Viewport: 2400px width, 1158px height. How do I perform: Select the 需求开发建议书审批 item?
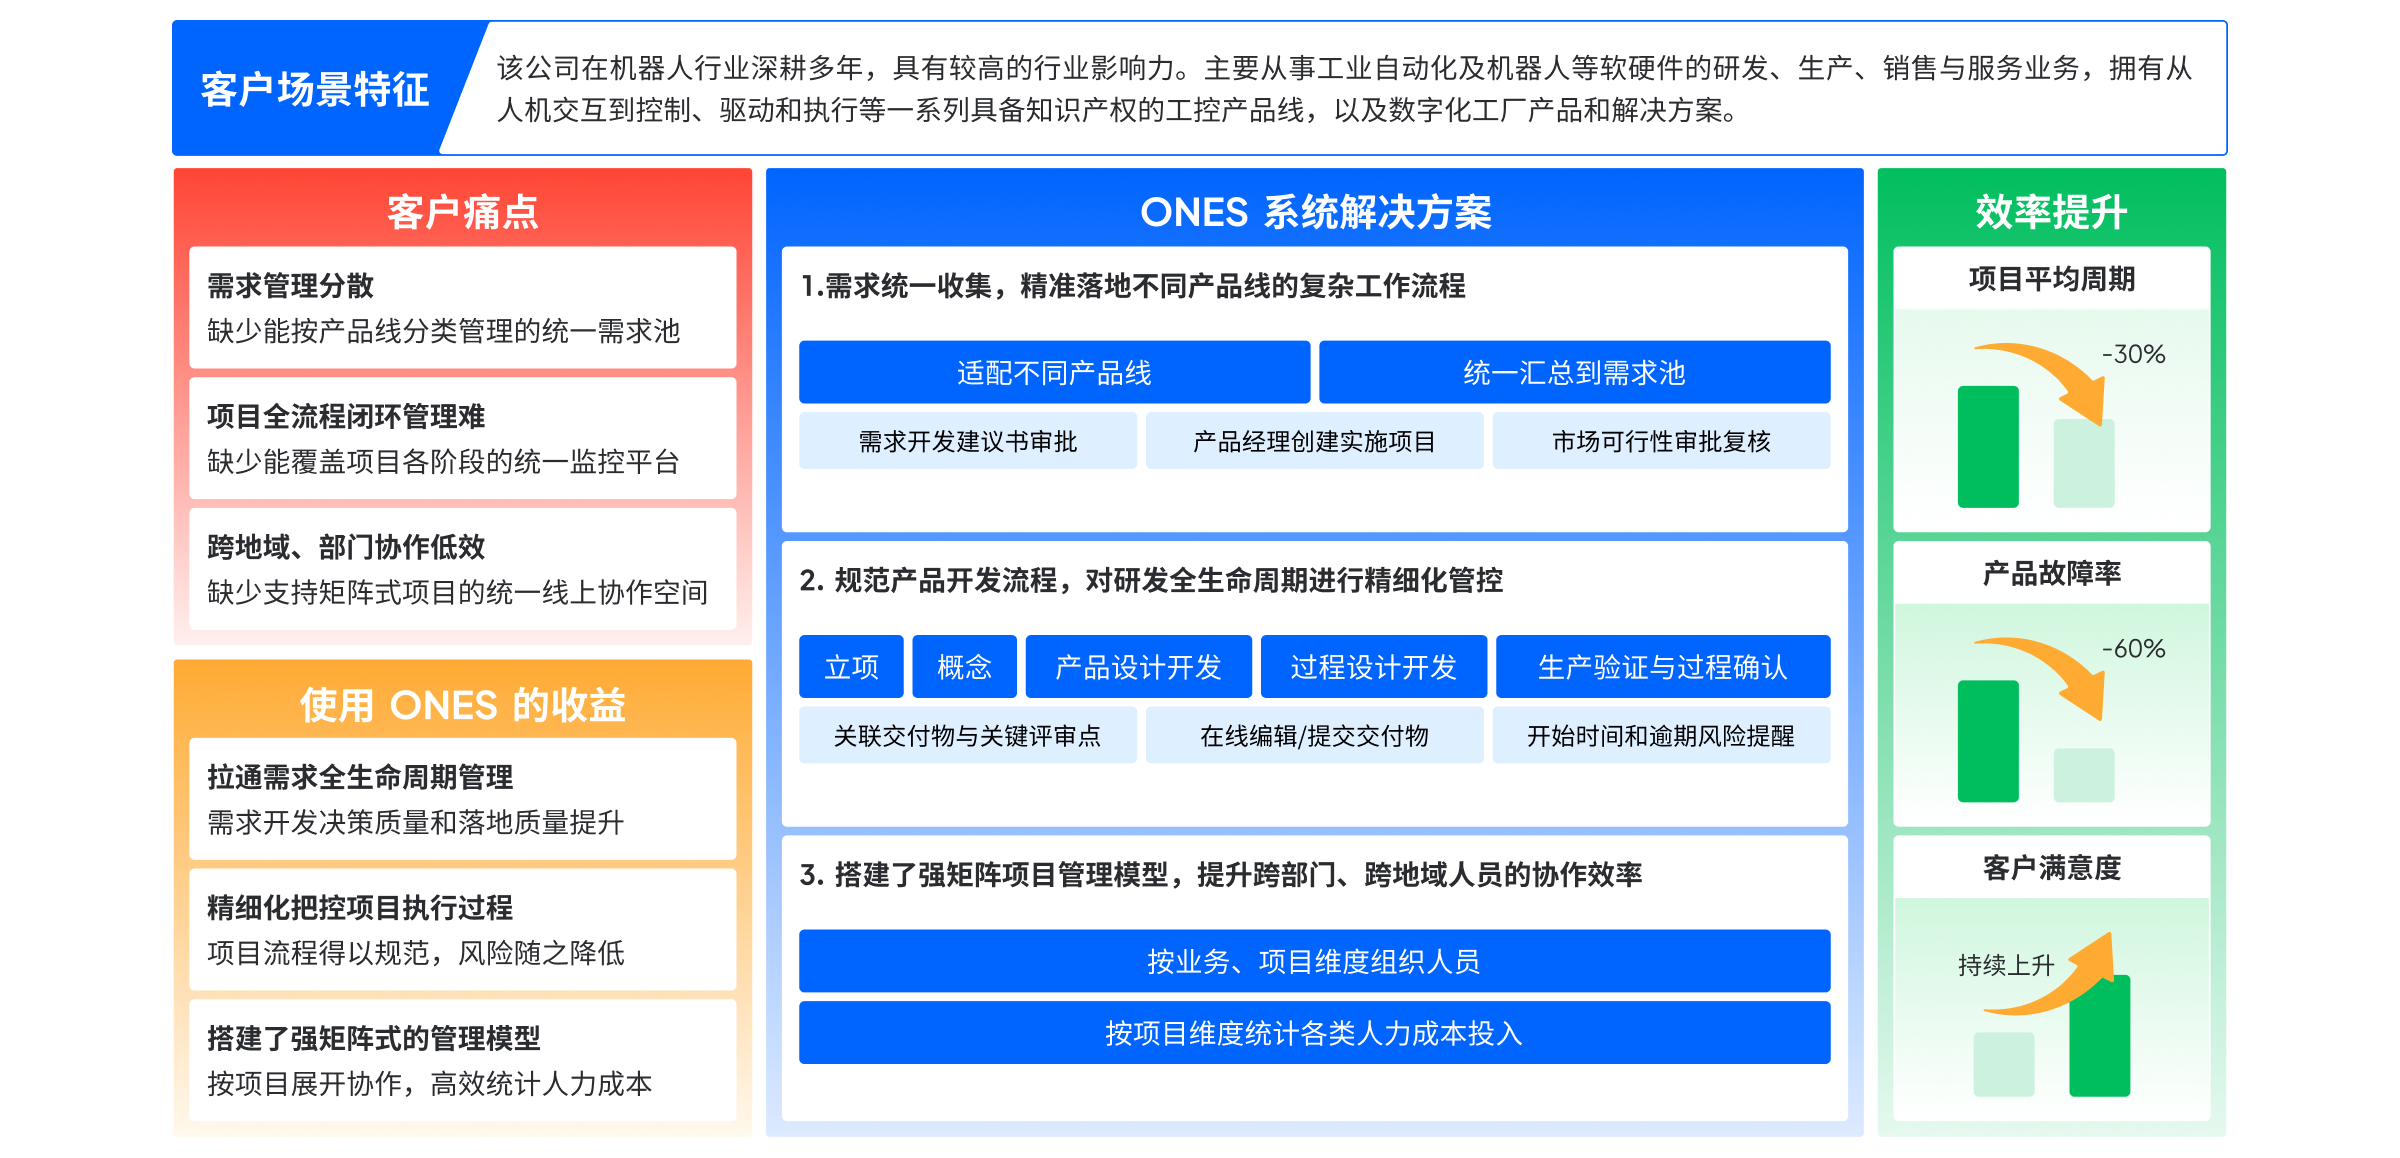(968, 441)
